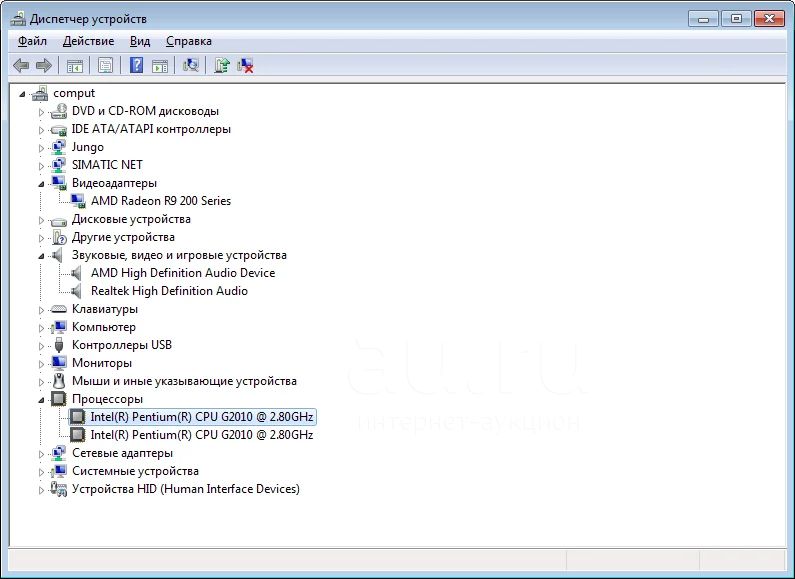The height and width of the screenshot is (579, 795).
Task: Open the Действие menu
Action: pyautogui.click(x=88, y=41)
